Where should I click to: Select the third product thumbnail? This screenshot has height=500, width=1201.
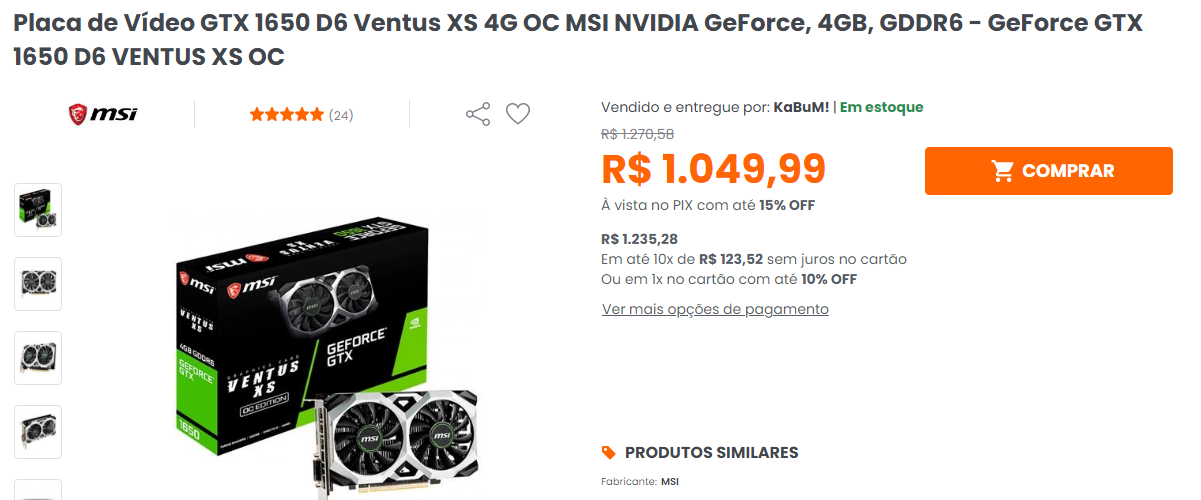click(x=38, y=358)
